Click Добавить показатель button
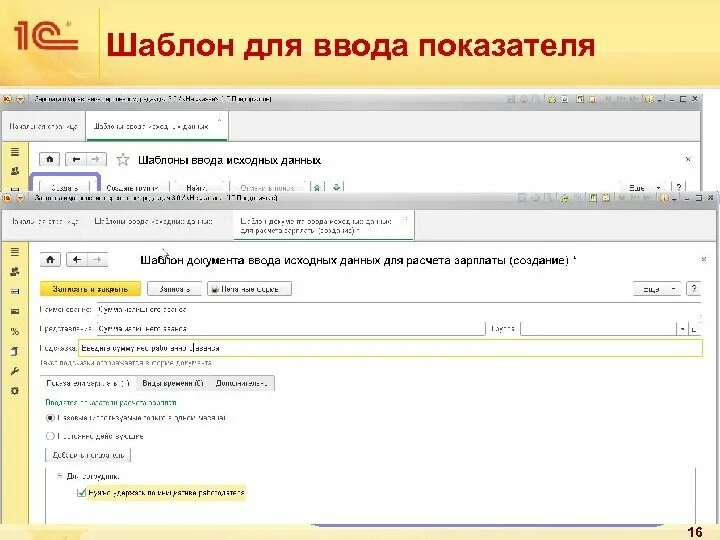The width and height of the screenshot is (720, 540). [88, 455]
